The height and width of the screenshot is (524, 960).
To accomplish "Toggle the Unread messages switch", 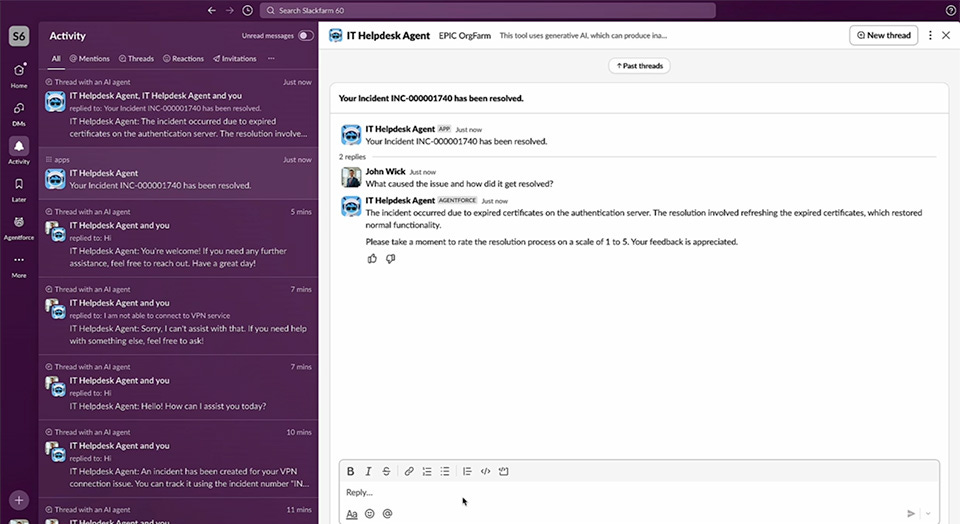I will point(306,36).
